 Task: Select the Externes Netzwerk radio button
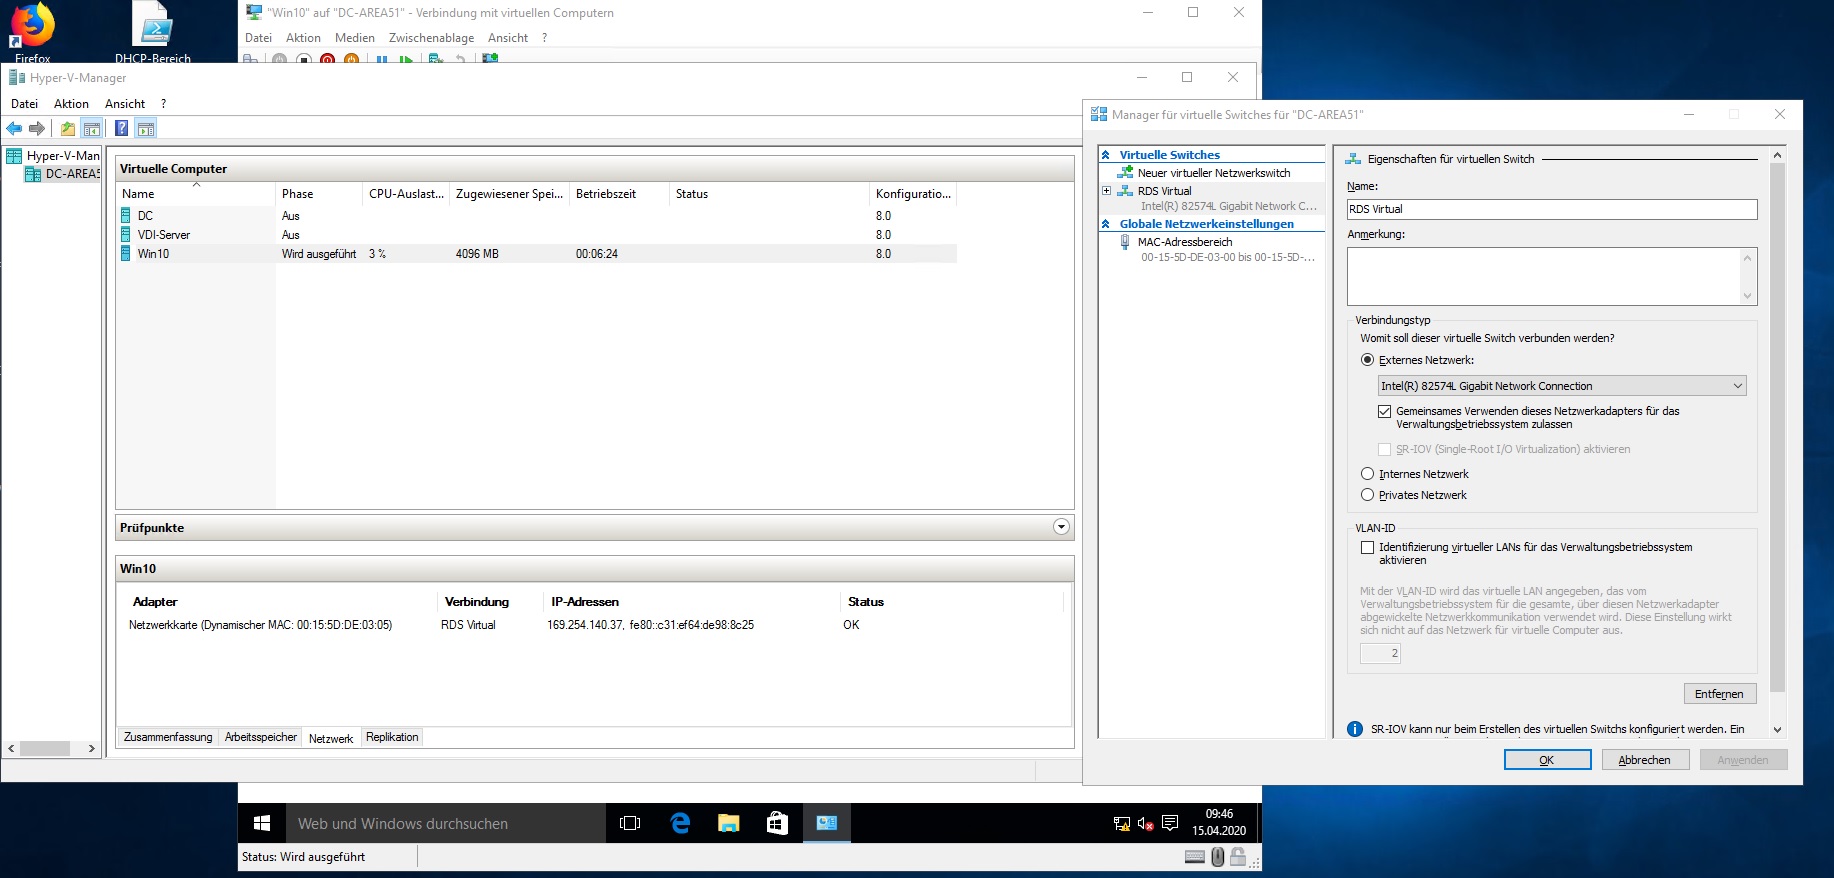[x=1367, y=360]
